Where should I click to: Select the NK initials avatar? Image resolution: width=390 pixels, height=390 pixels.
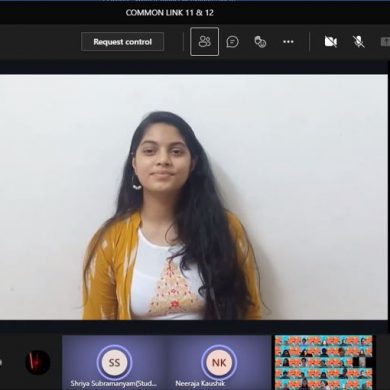point(219,362)
